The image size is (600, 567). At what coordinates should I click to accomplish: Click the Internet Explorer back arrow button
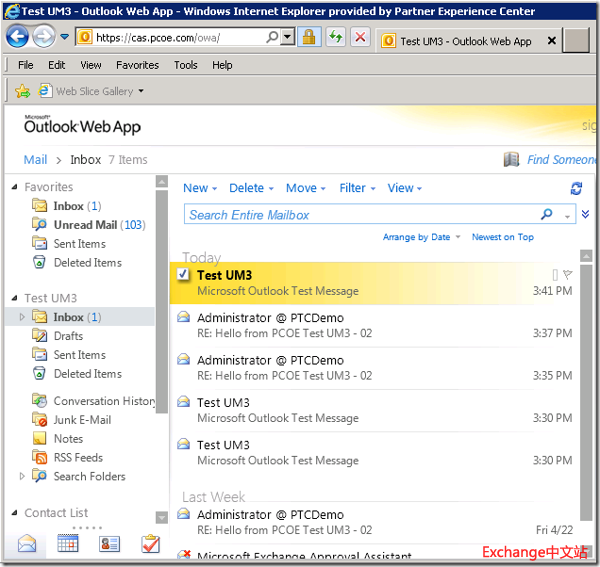pos(18,37)
